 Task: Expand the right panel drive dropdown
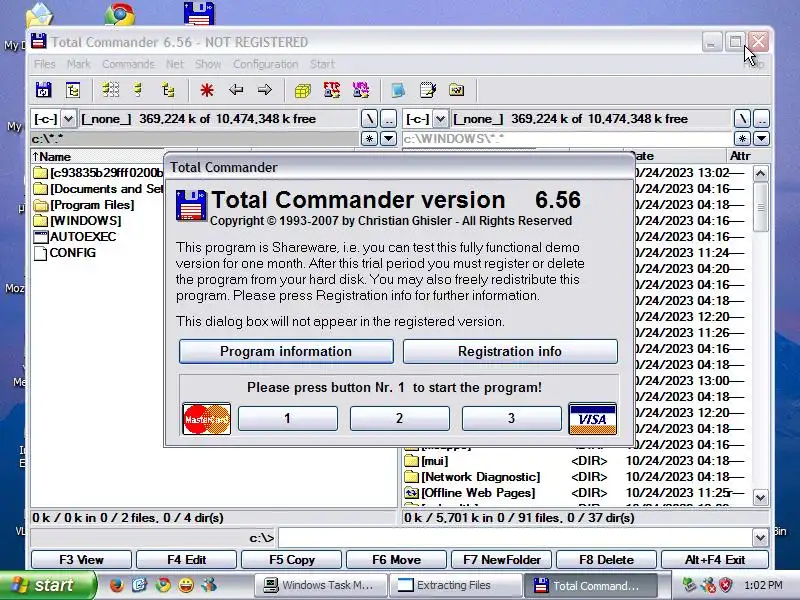(x=440, y=119)
